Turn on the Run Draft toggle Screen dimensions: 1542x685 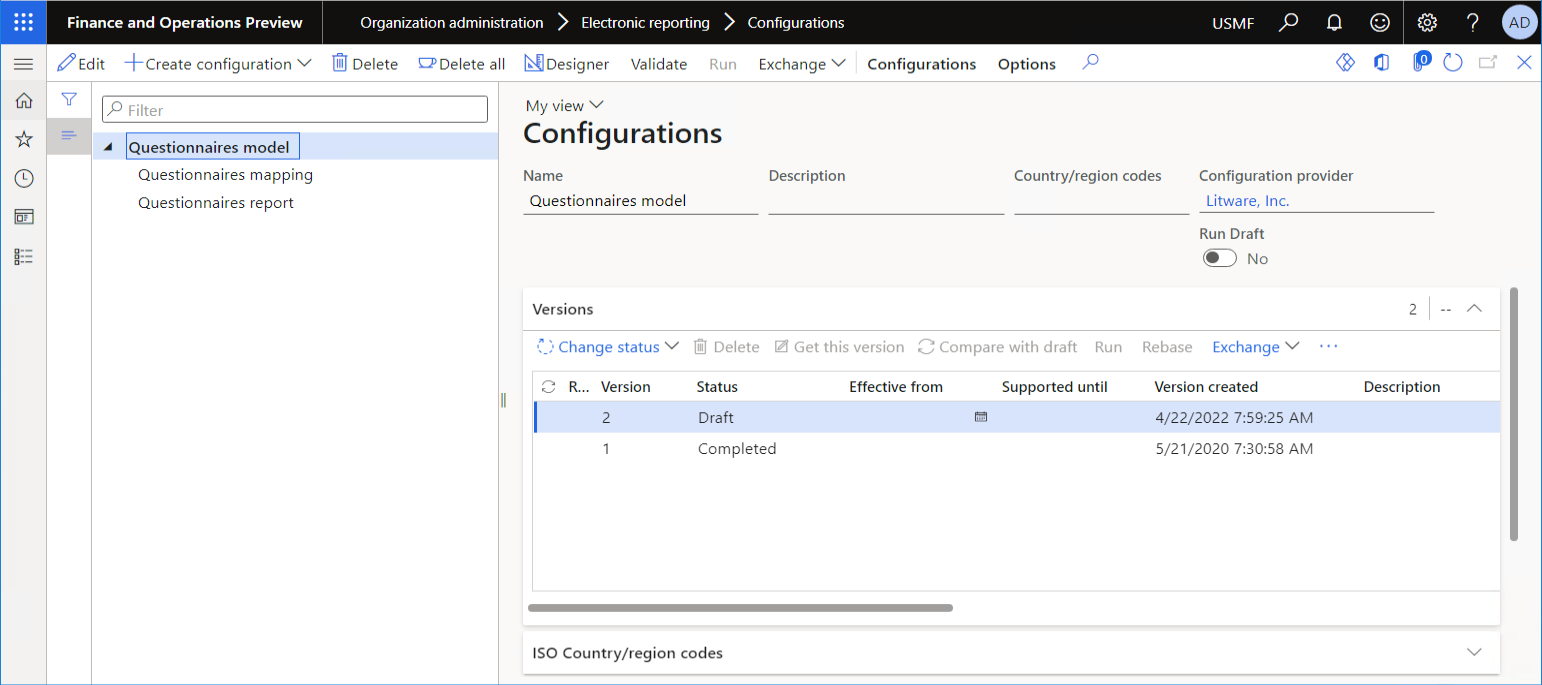[1219, 257]
